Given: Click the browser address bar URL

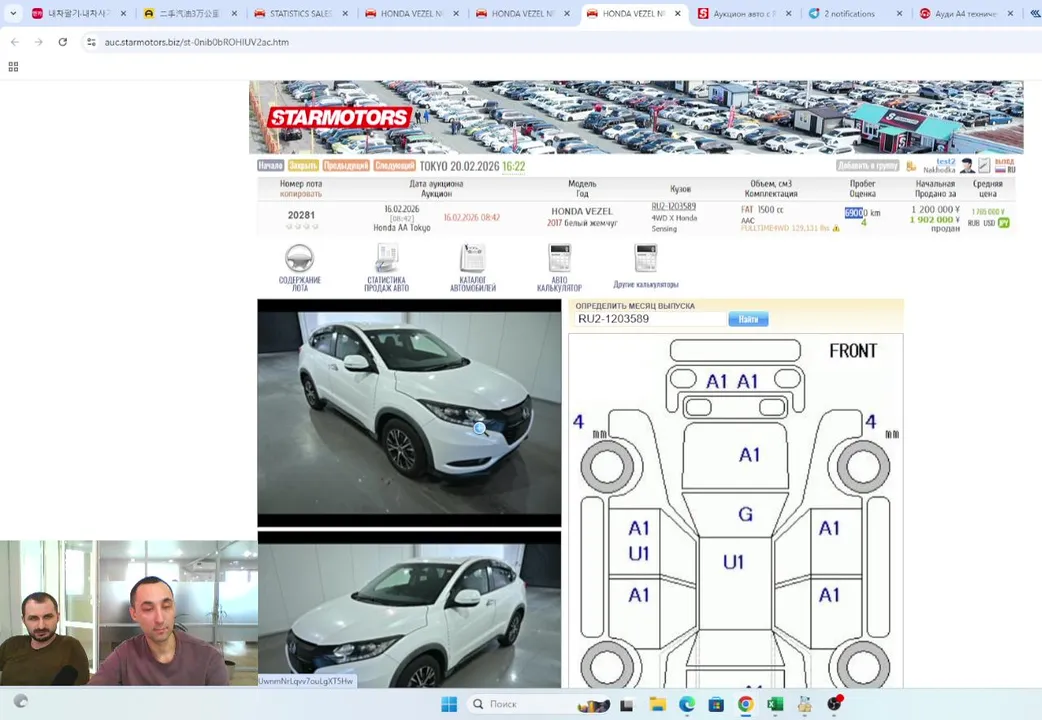Looking at the screenshot, I should (197, 42).
